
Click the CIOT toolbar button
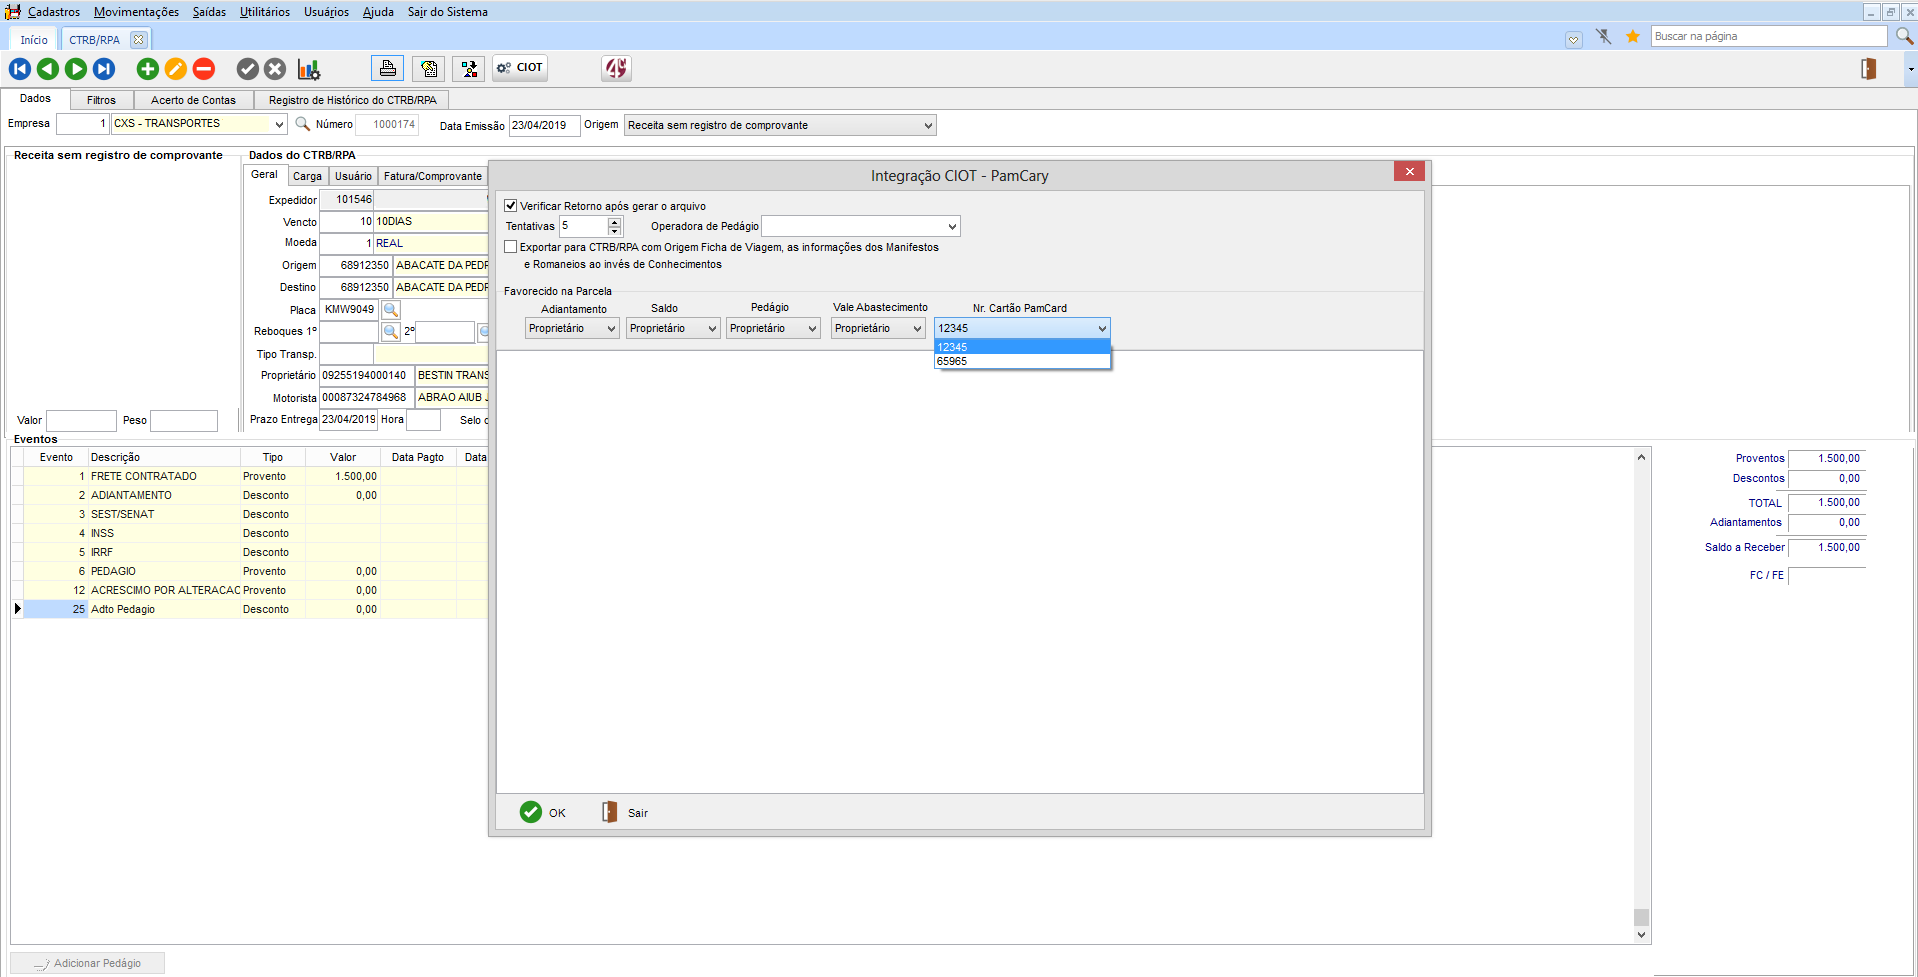click(x=520, y=68)
